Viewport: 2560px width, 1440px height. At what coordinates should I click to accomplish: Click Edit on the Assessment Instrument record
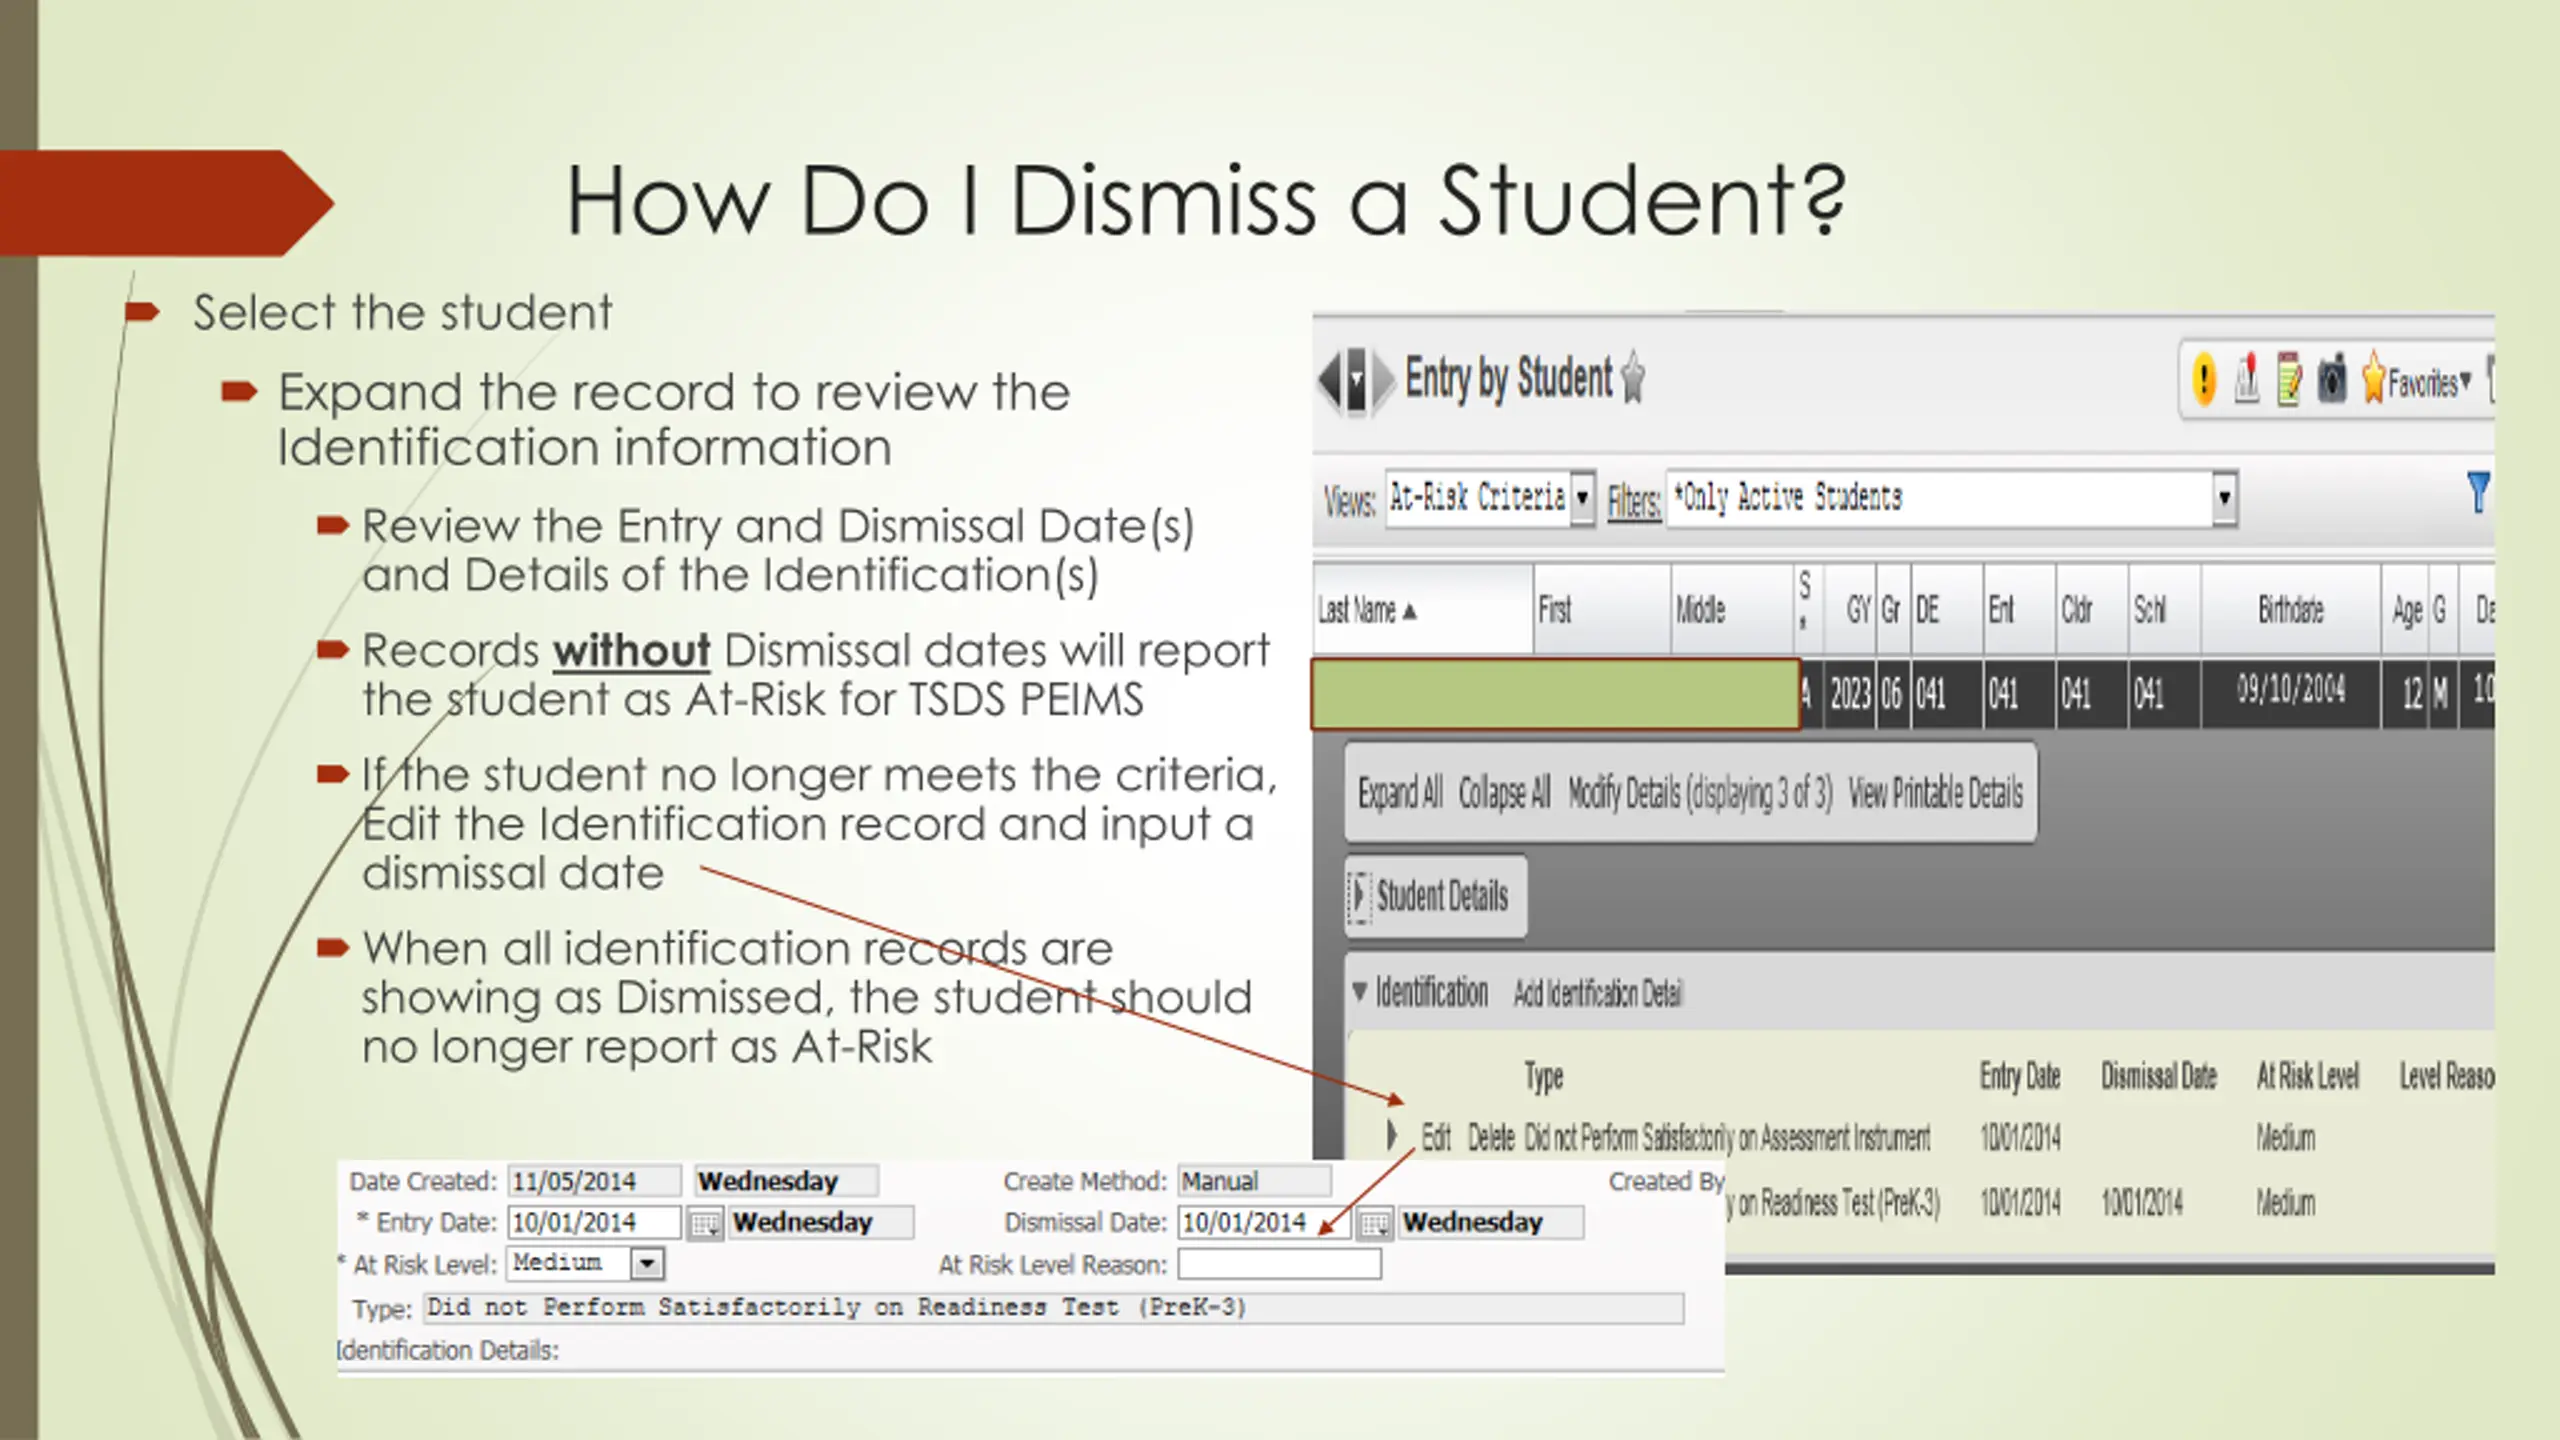pos(1436,1137)
